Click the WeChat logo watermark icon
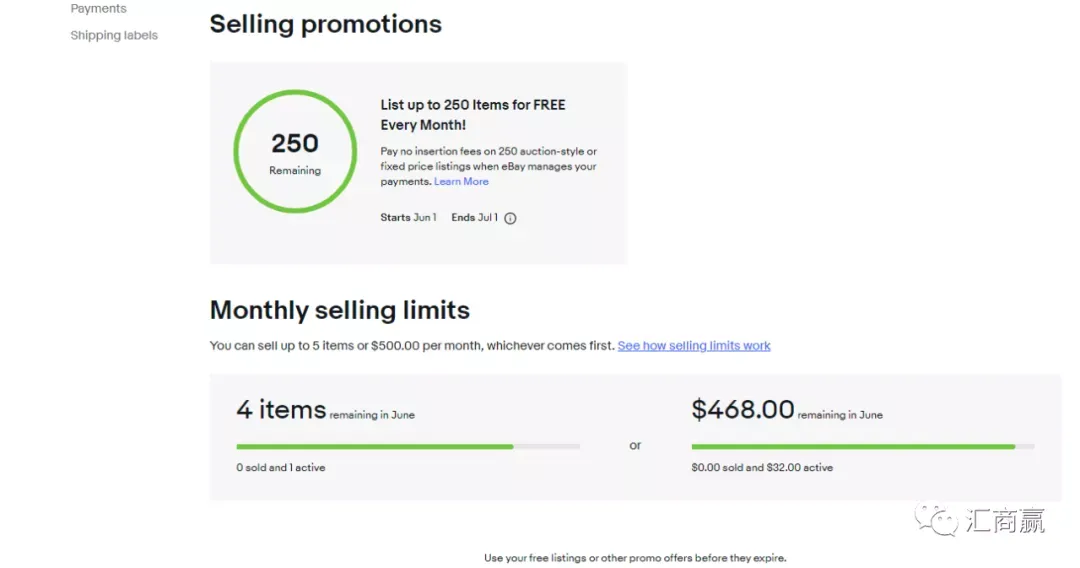 coord(936,520)
